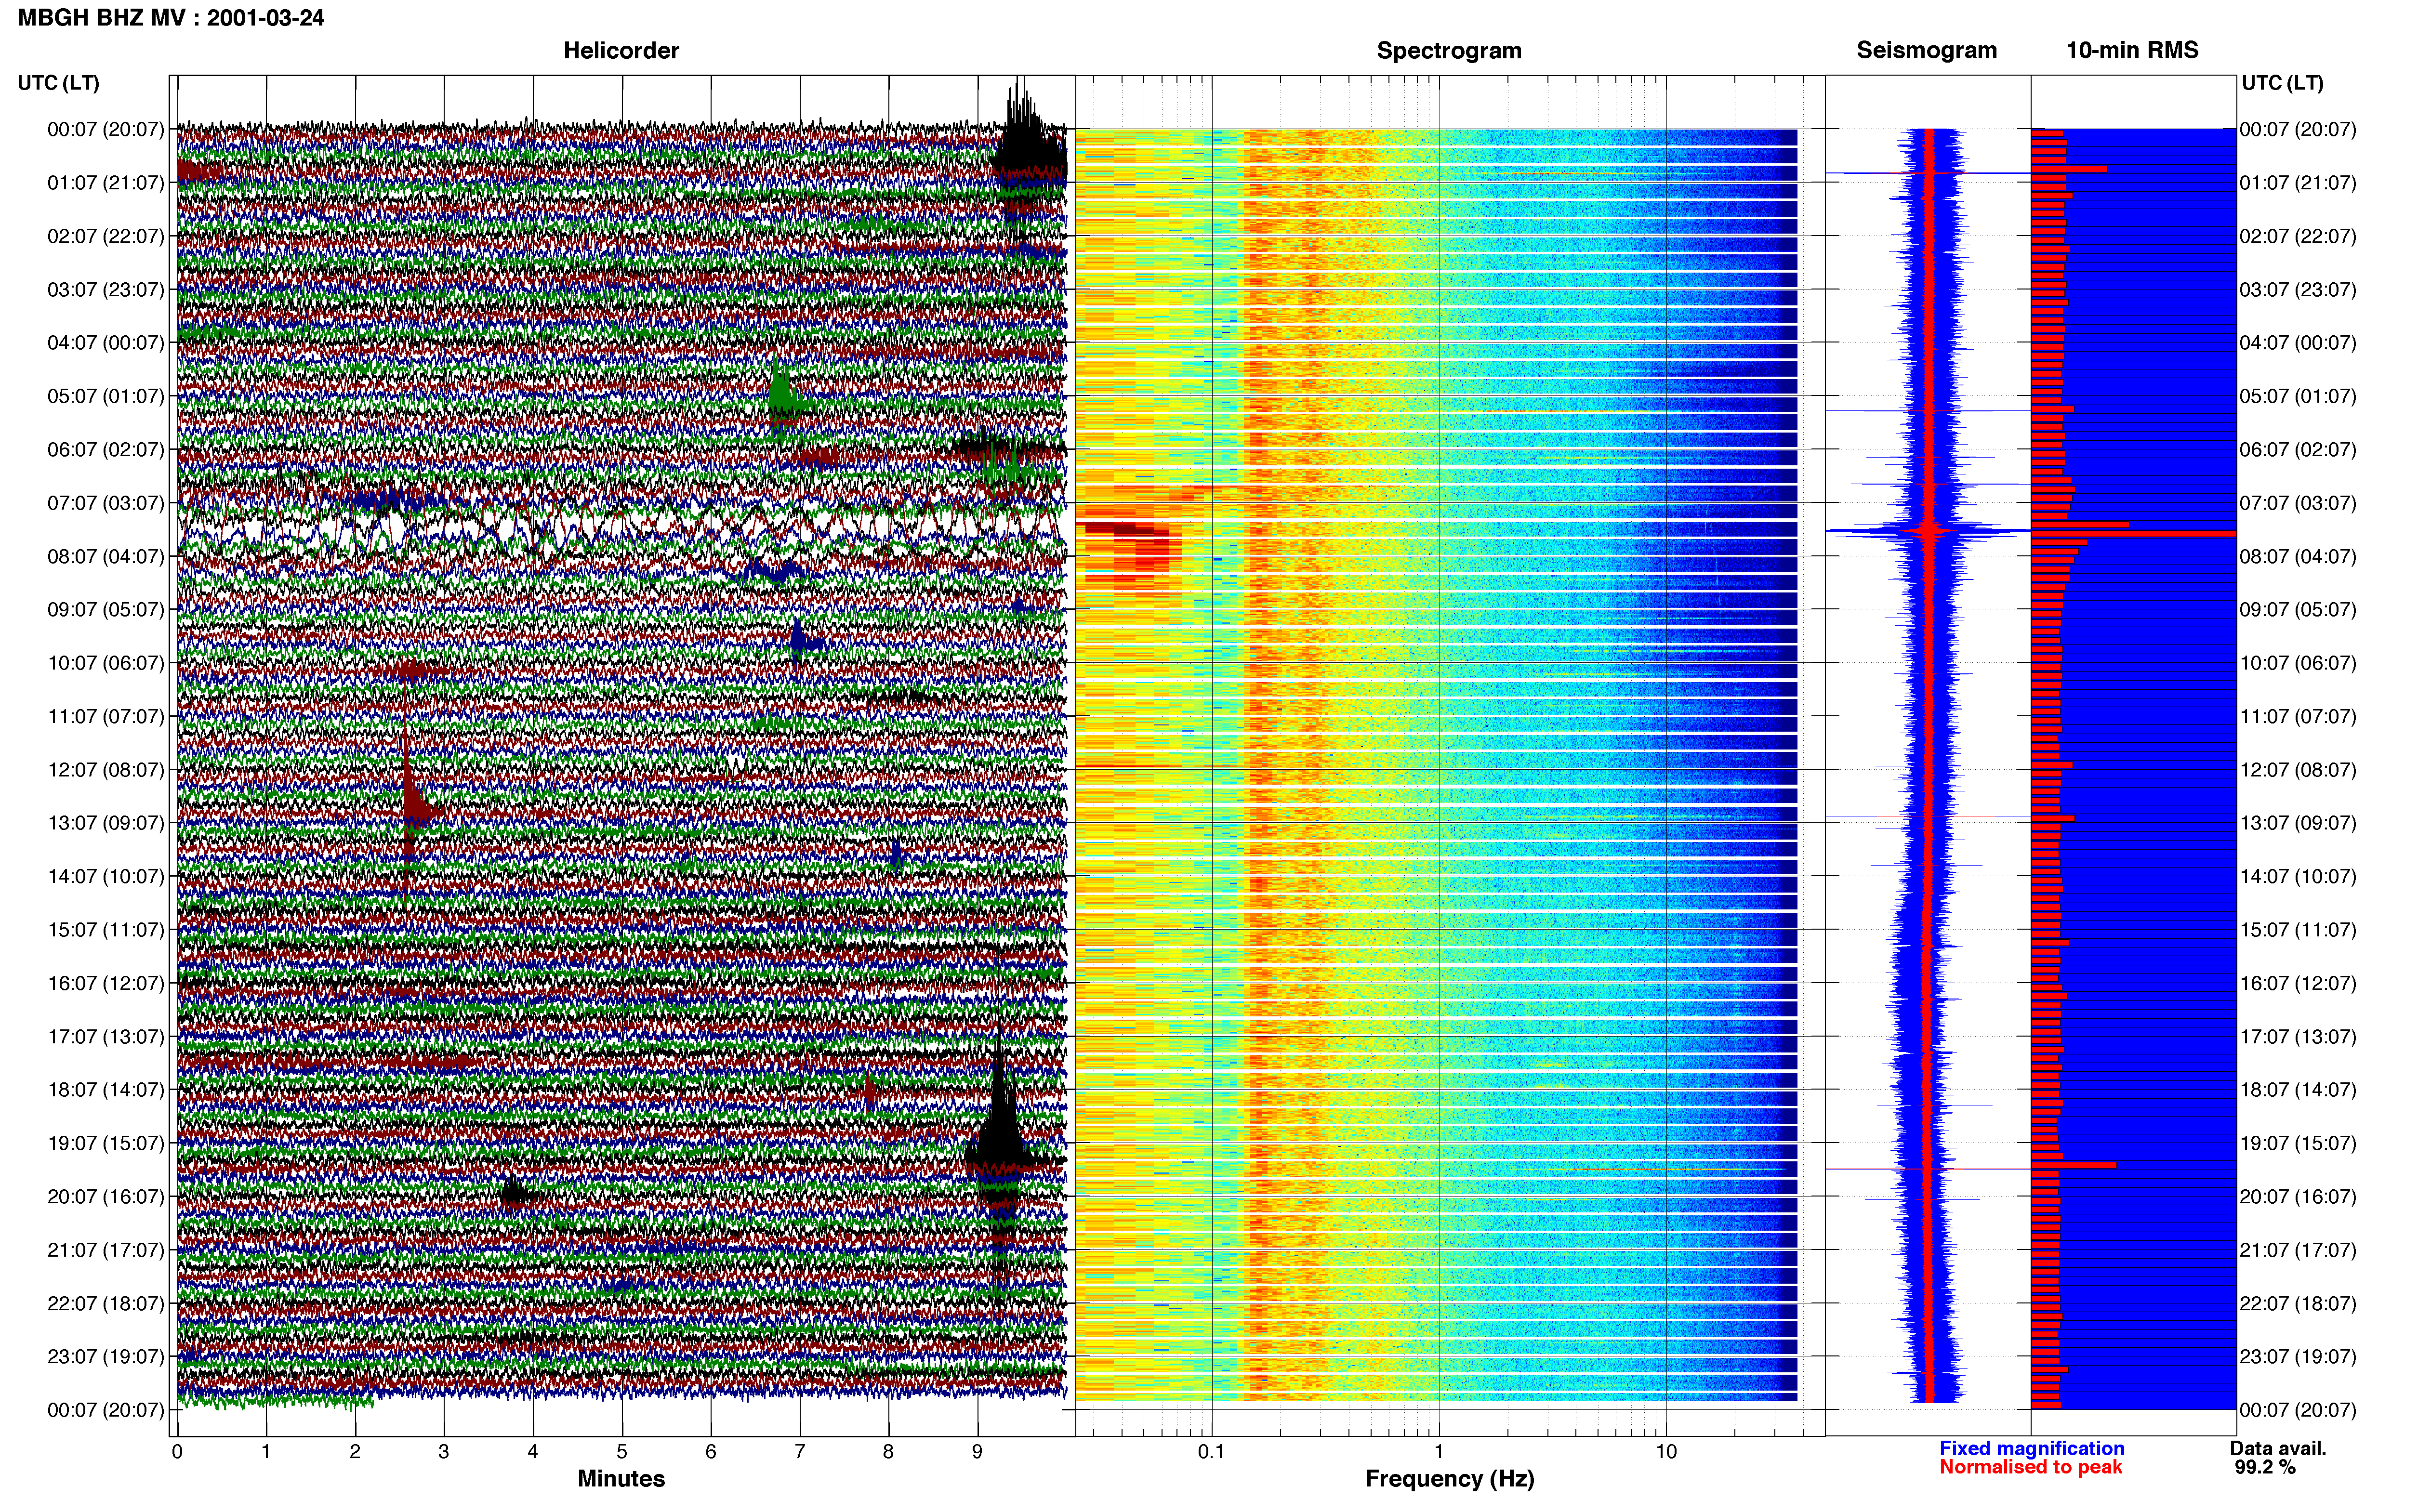2418x1512 pixels.
Task: Select the 15:07 (11:07) label on the left axis
Action: (105, 930)
